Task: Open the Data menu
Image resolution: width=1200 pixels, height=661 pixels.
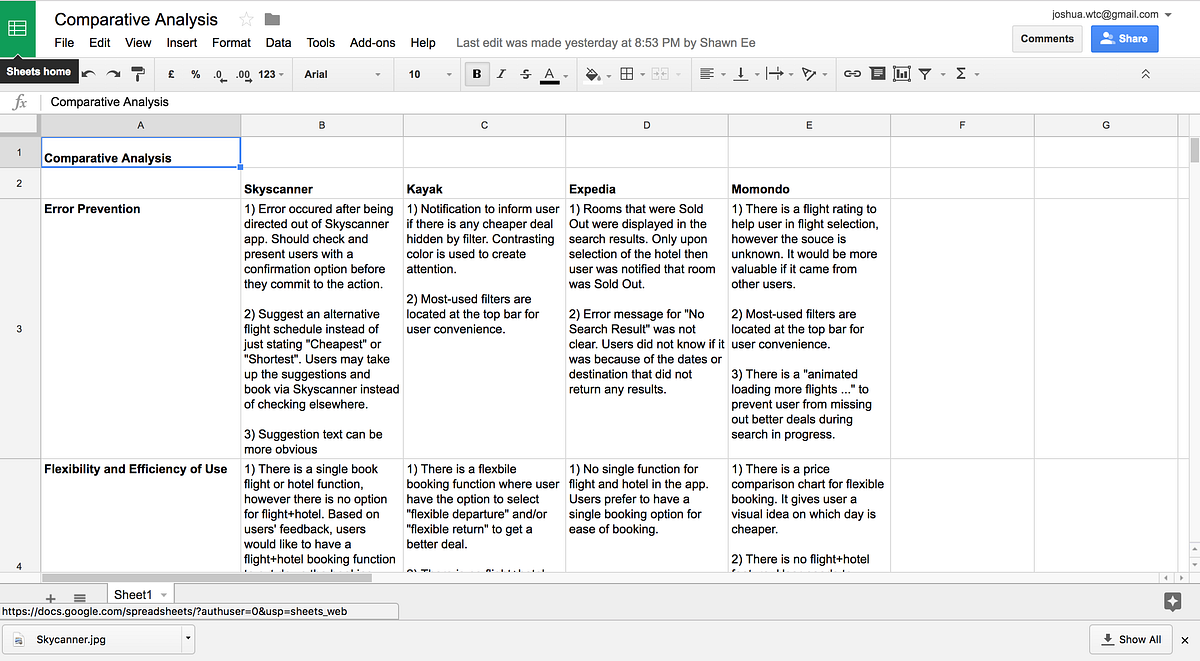Action: click(x=279, y=43)
